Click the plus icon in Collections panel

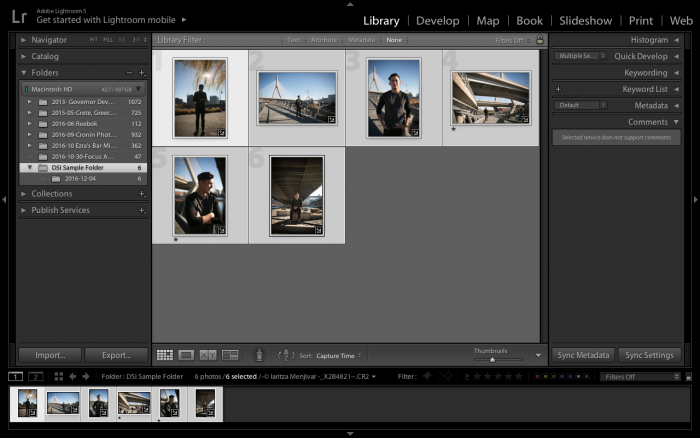[x=142, y=194]
